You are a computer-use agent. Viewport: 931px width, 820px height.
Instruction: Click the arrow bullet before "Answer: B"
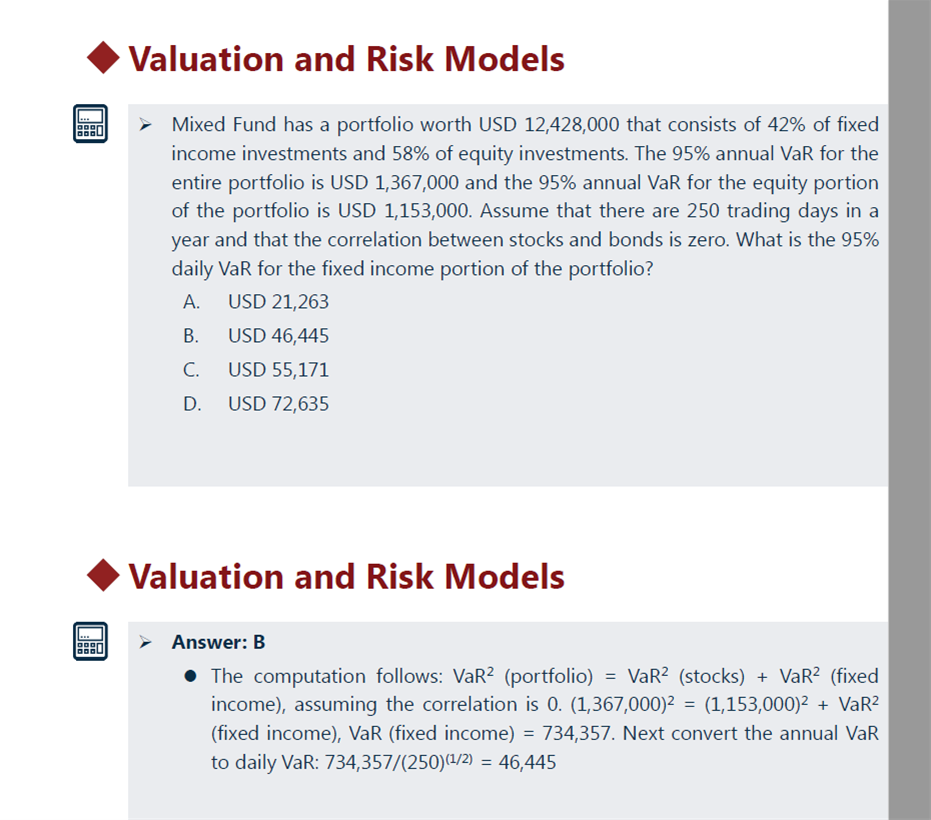pyautogui.click(x=145, y=642)
